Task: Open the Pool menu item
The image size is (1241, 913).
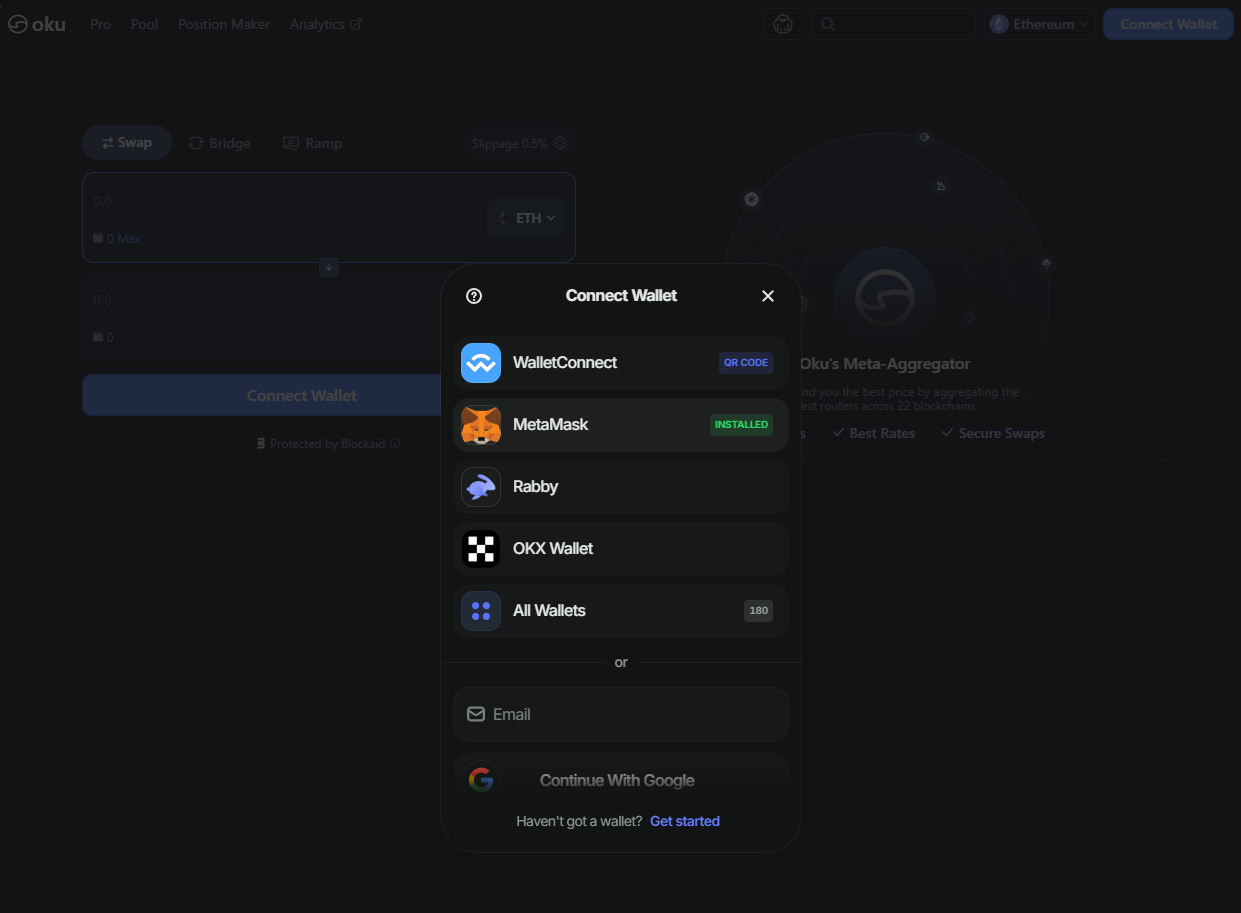Action: coord(145,24)
